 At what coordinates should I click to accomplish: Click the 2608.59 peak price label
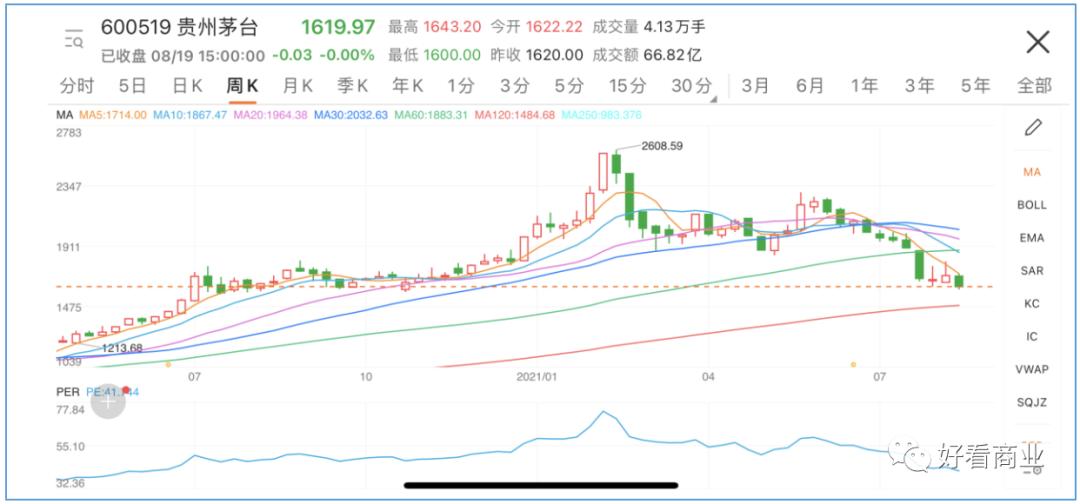(662, 146)
